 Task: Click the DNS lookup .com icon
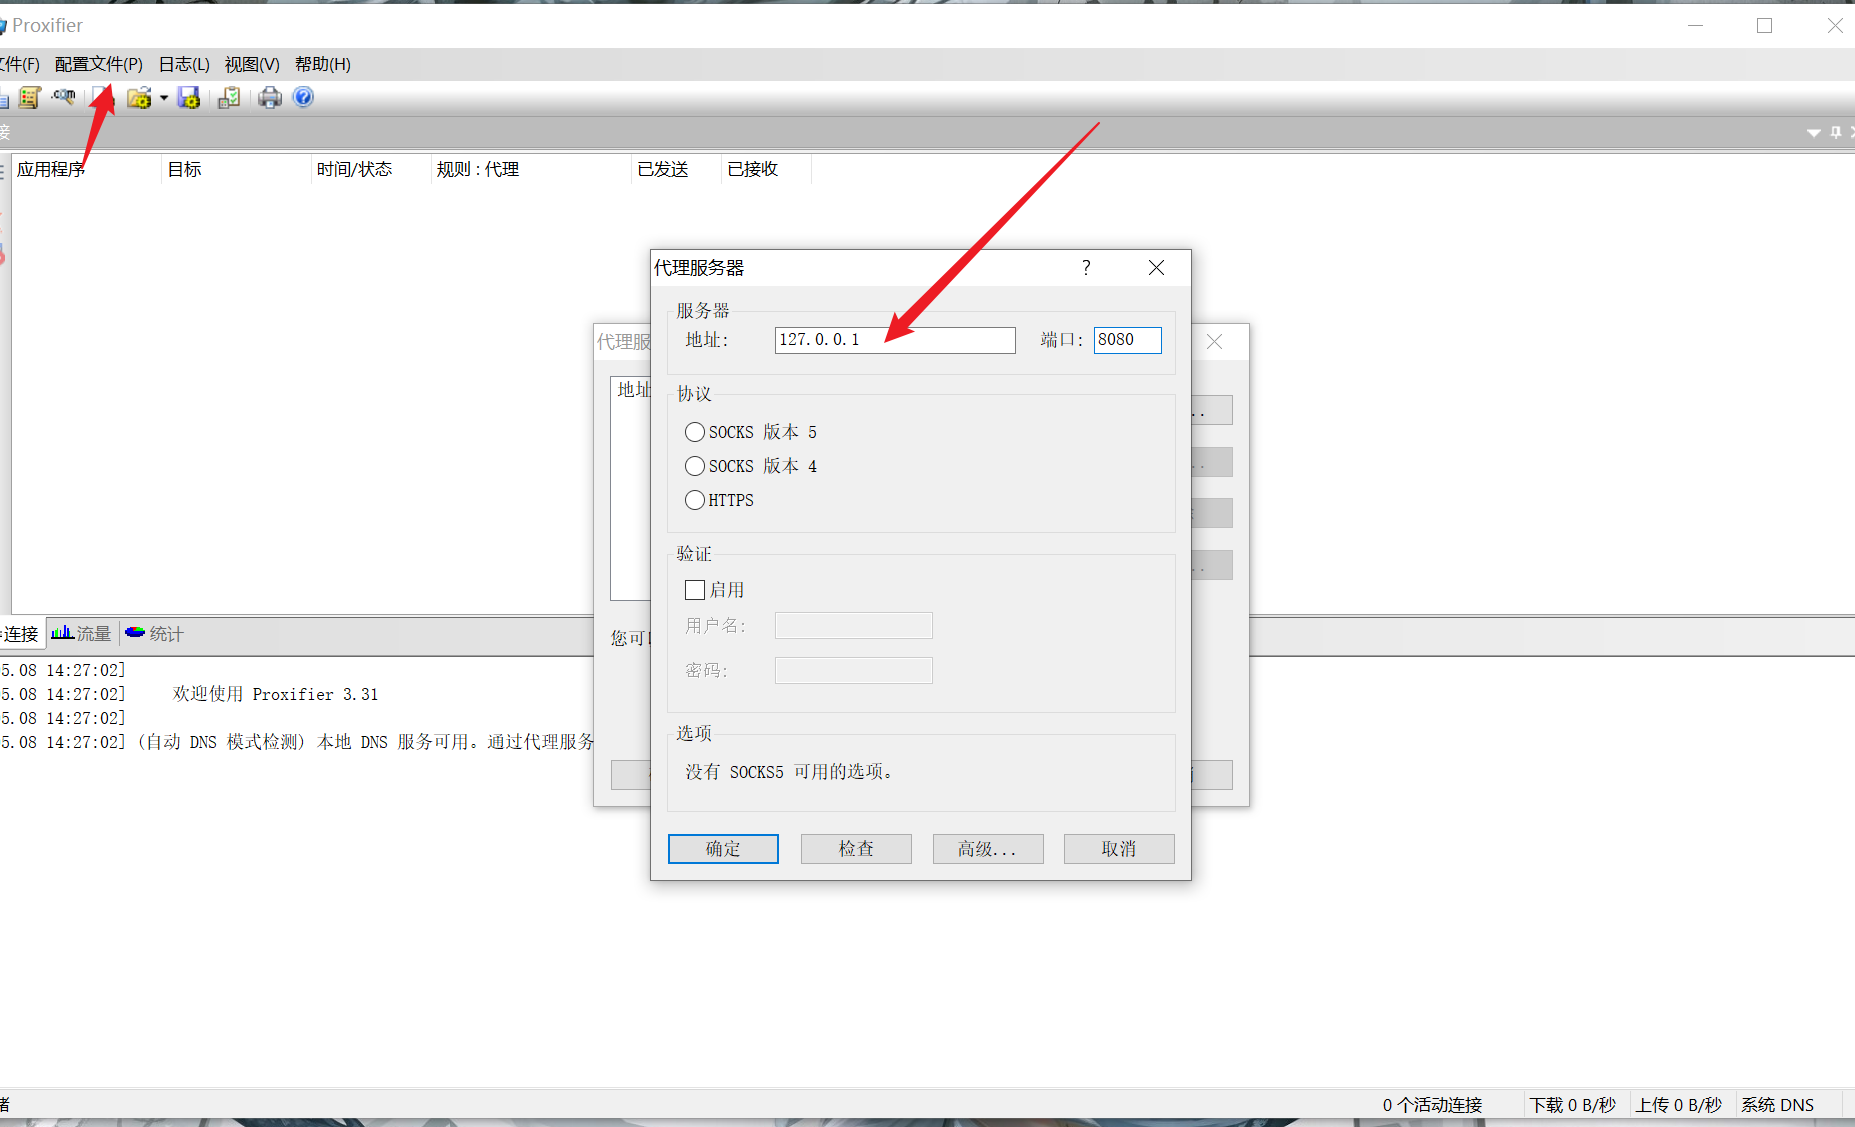(63, 97)
